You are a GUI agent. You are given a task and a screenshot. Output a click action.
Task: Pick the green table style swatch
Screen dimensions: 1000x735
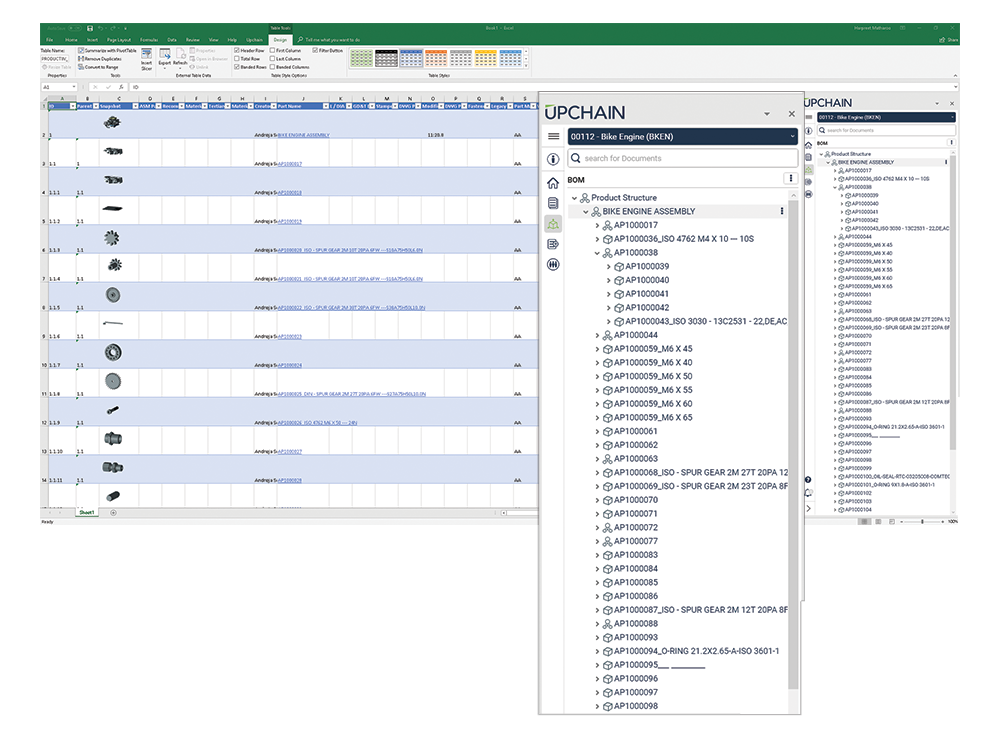pos(362,59)
